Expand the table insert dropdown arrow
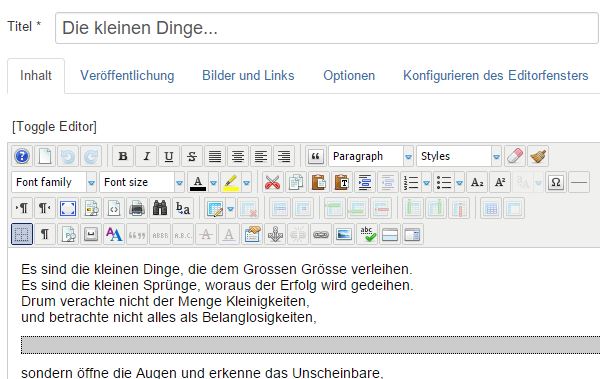600x379 pixels. [x=230, y=208]
